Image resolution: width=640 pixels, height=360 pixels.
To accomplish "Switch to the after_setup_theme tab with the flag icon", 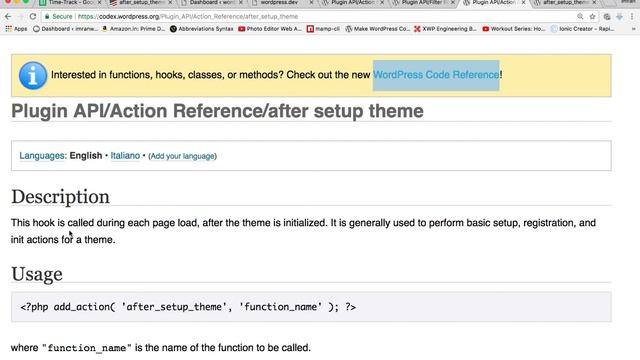I will pyautogui.click(x=141, y=3).
